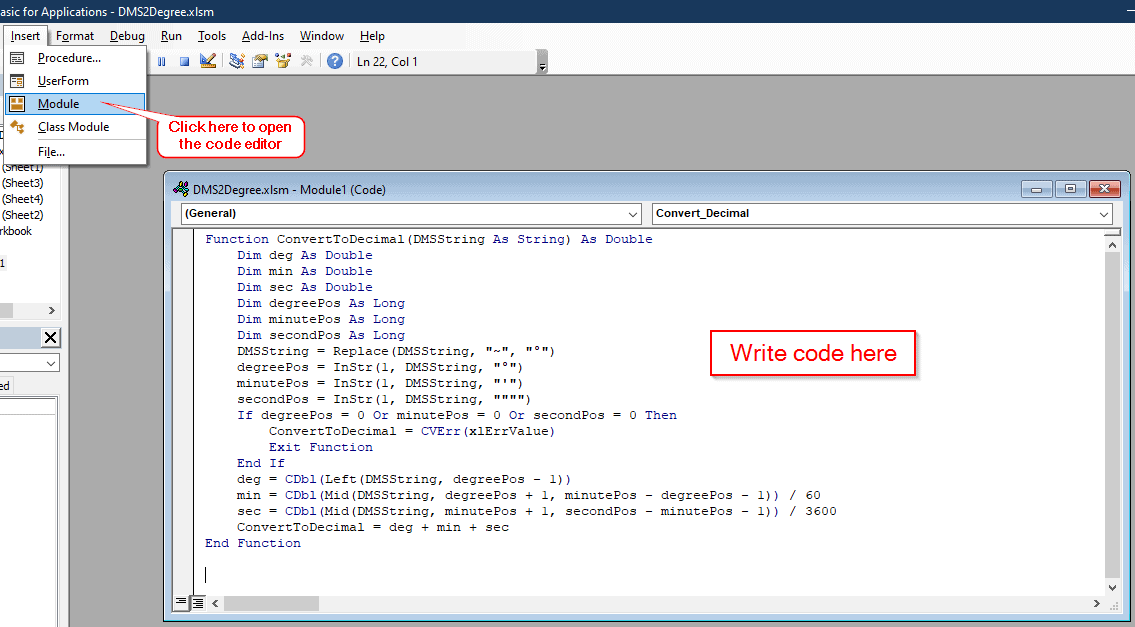Open the Add-Ins menu

263,35
